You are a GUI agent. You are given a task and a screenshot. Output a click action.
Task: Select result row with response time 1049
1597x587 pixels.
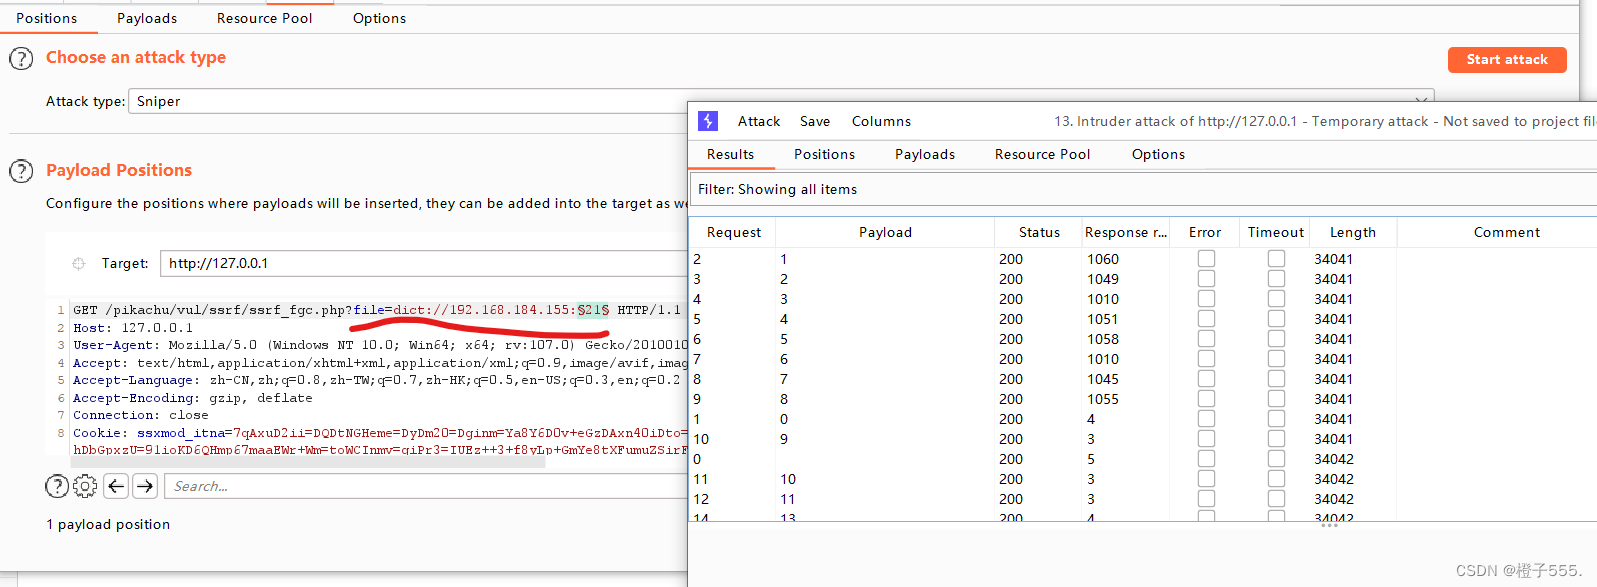[1143, 279]
